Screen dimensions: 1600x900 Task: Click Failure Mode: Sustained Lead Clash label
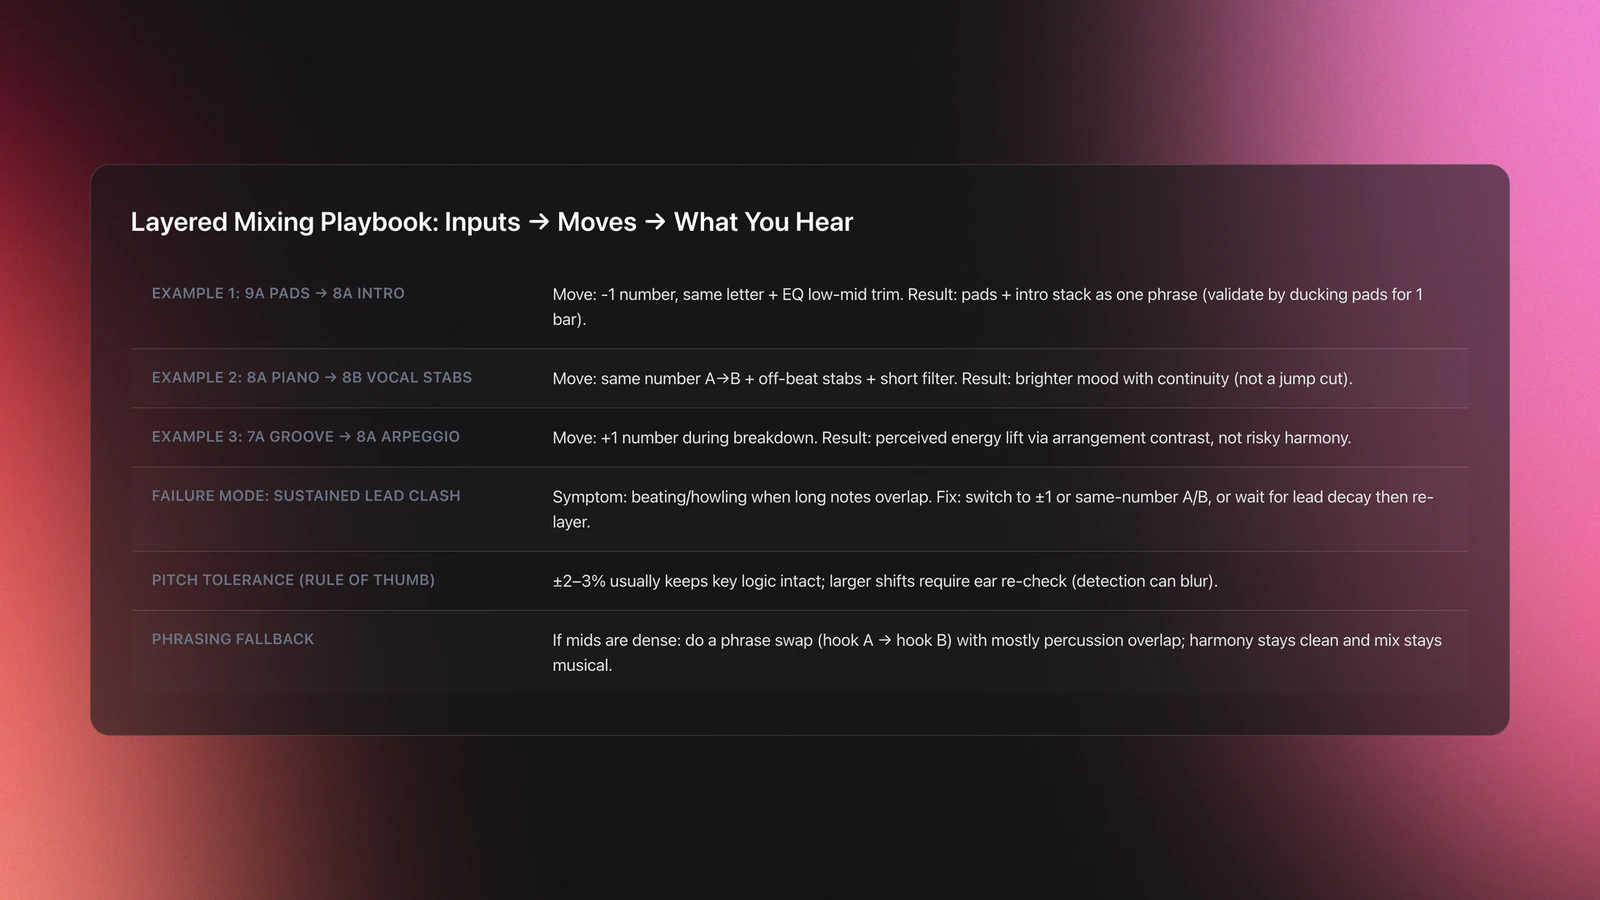point(306,495)
